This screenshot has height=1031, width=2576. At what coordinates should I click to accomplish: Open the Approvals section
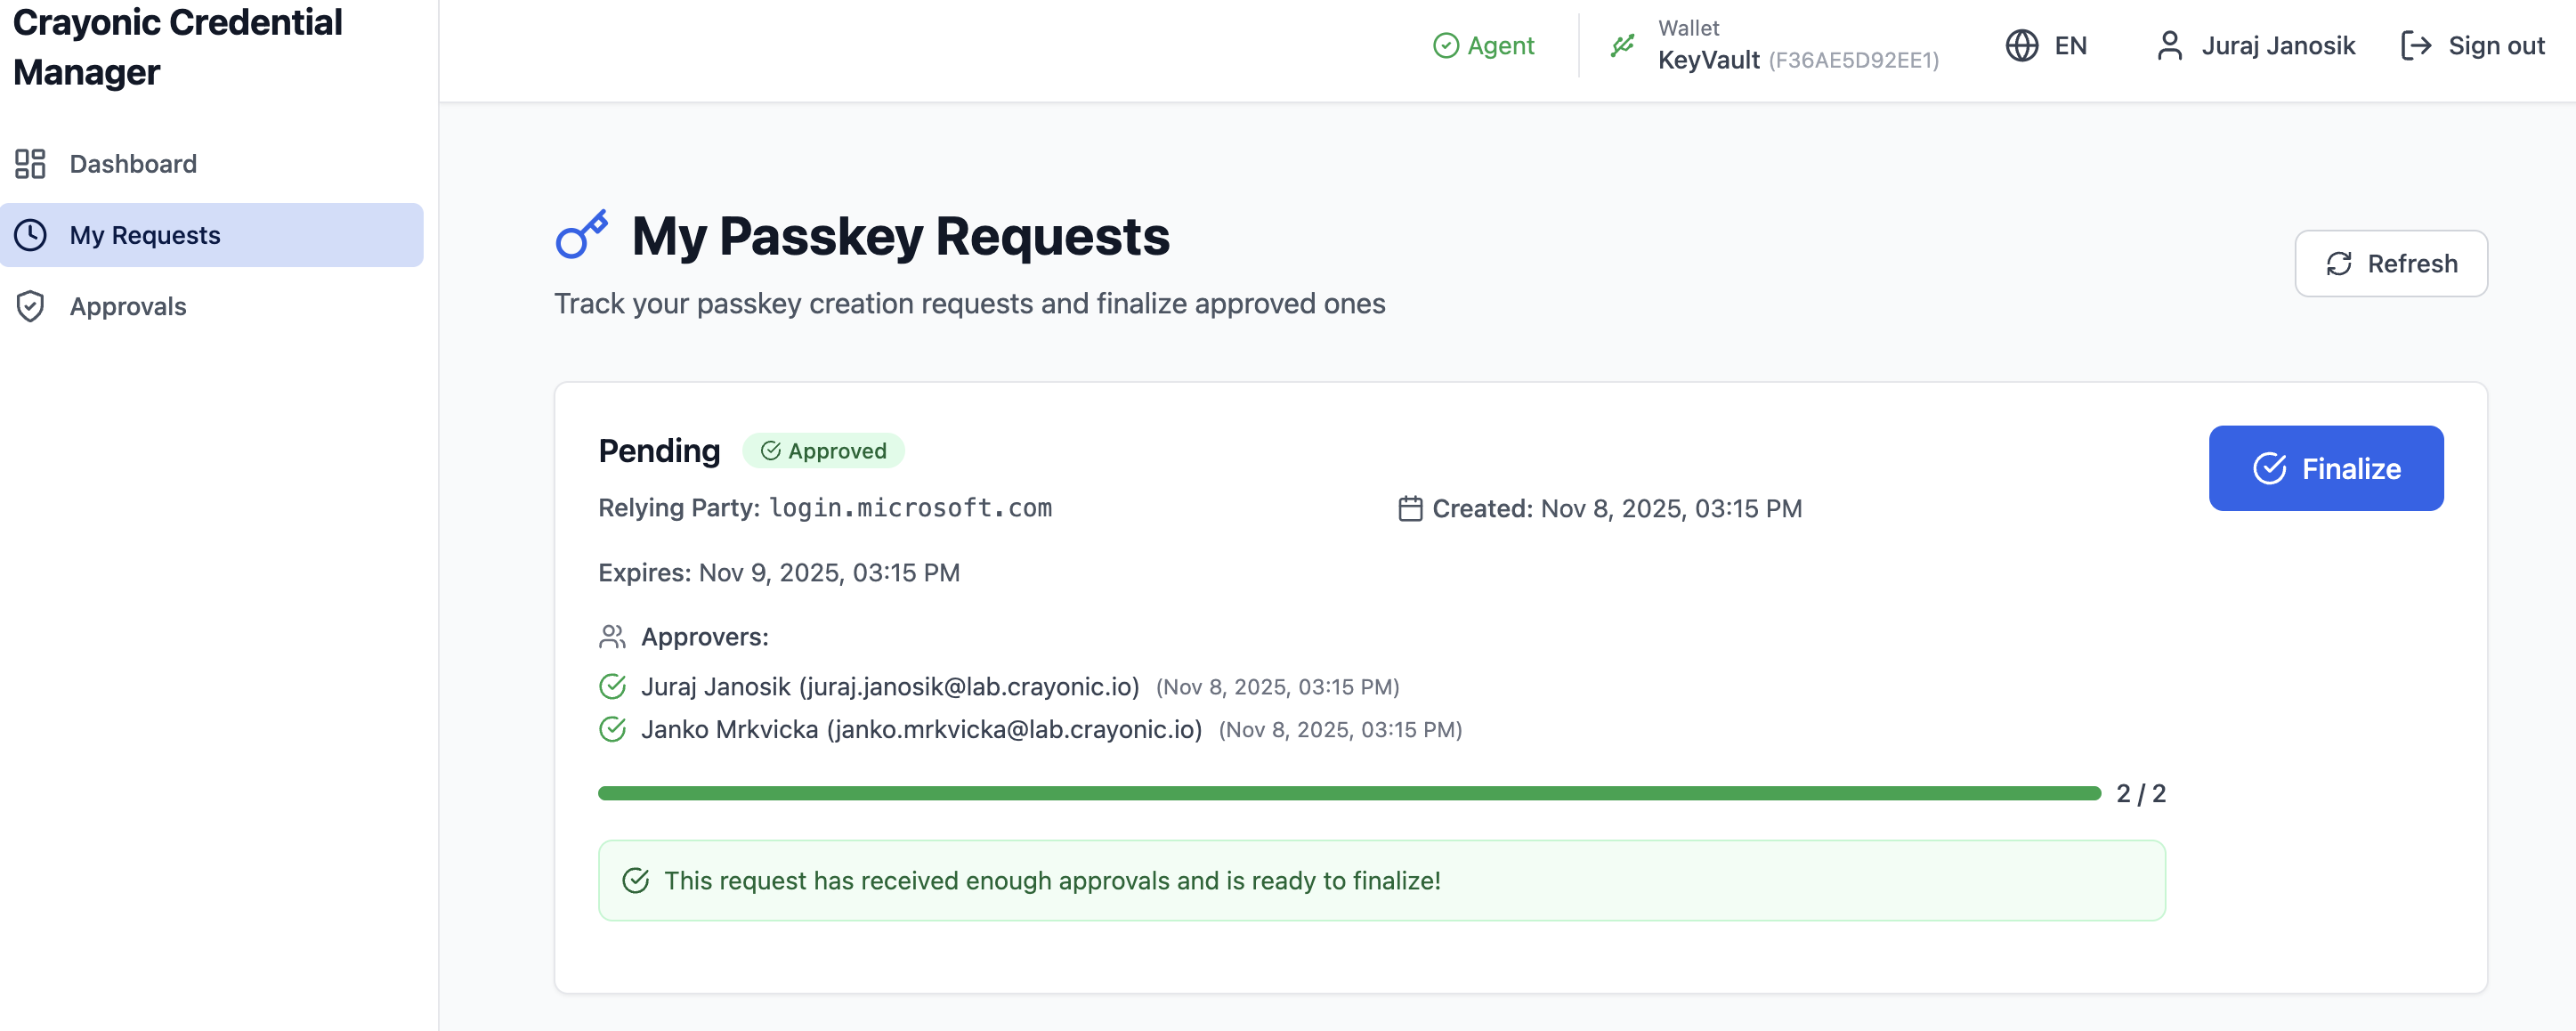tap(128, 306)
